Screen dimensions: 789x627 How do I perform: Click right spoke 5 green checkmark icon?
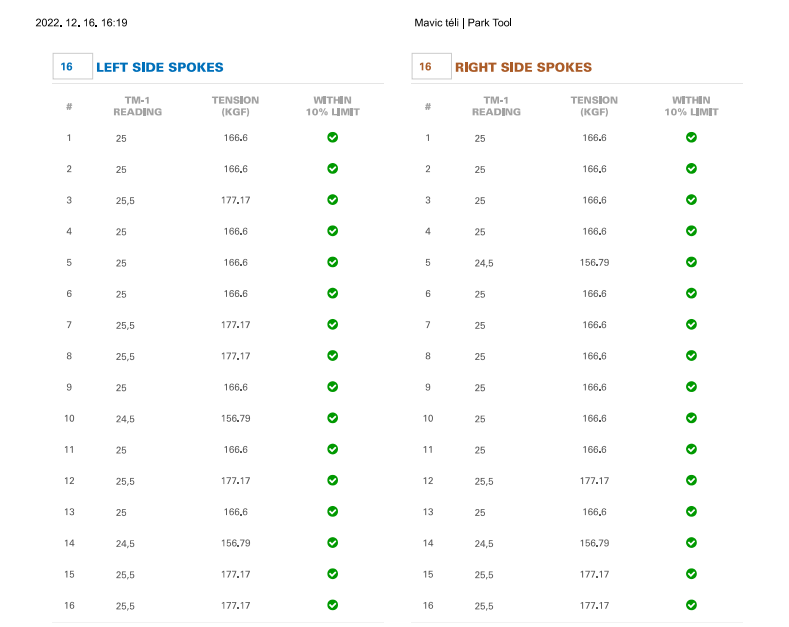[x=691, y=262]
